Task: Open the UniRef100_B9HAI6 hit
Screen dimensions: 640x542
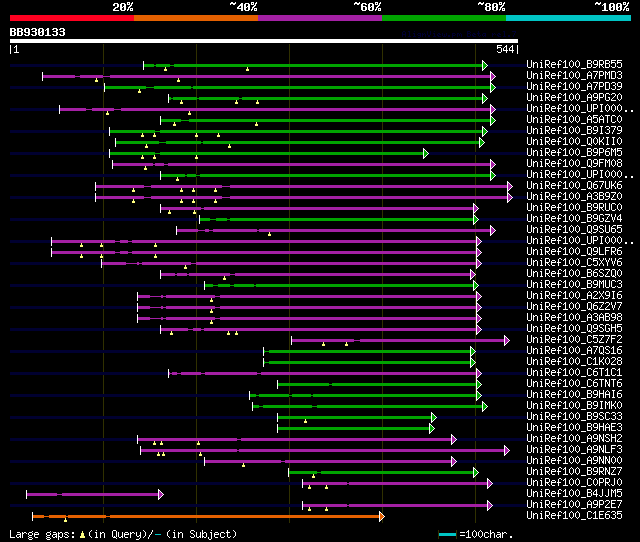Action: tap(574, 395)
